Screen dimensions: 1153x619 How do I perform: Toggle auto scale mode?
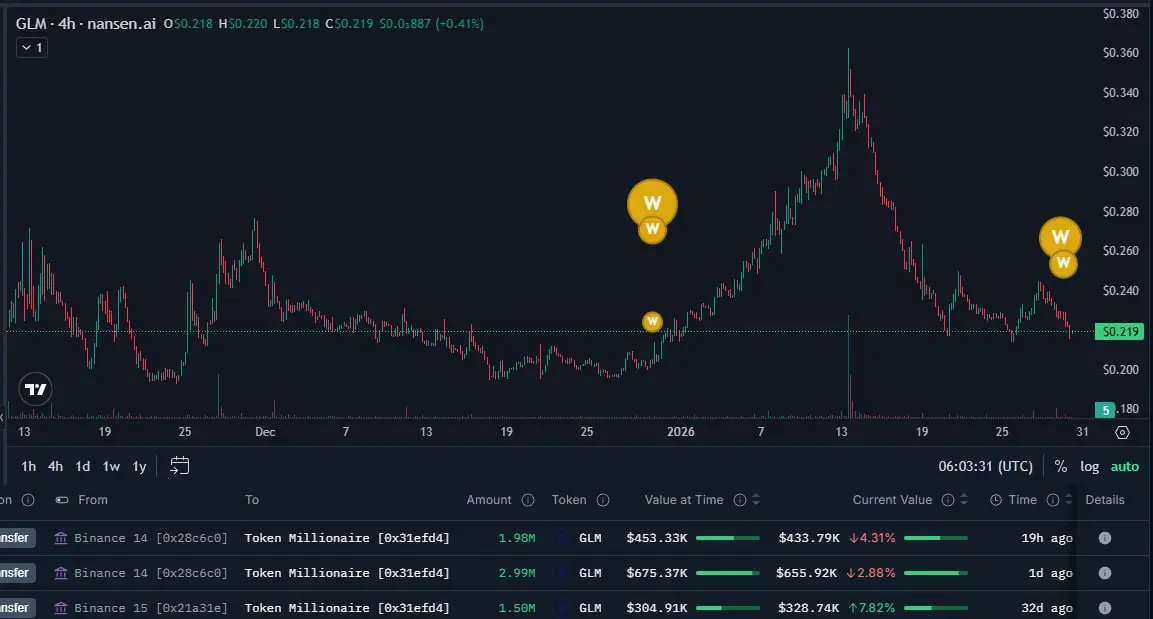(1124, 466)
